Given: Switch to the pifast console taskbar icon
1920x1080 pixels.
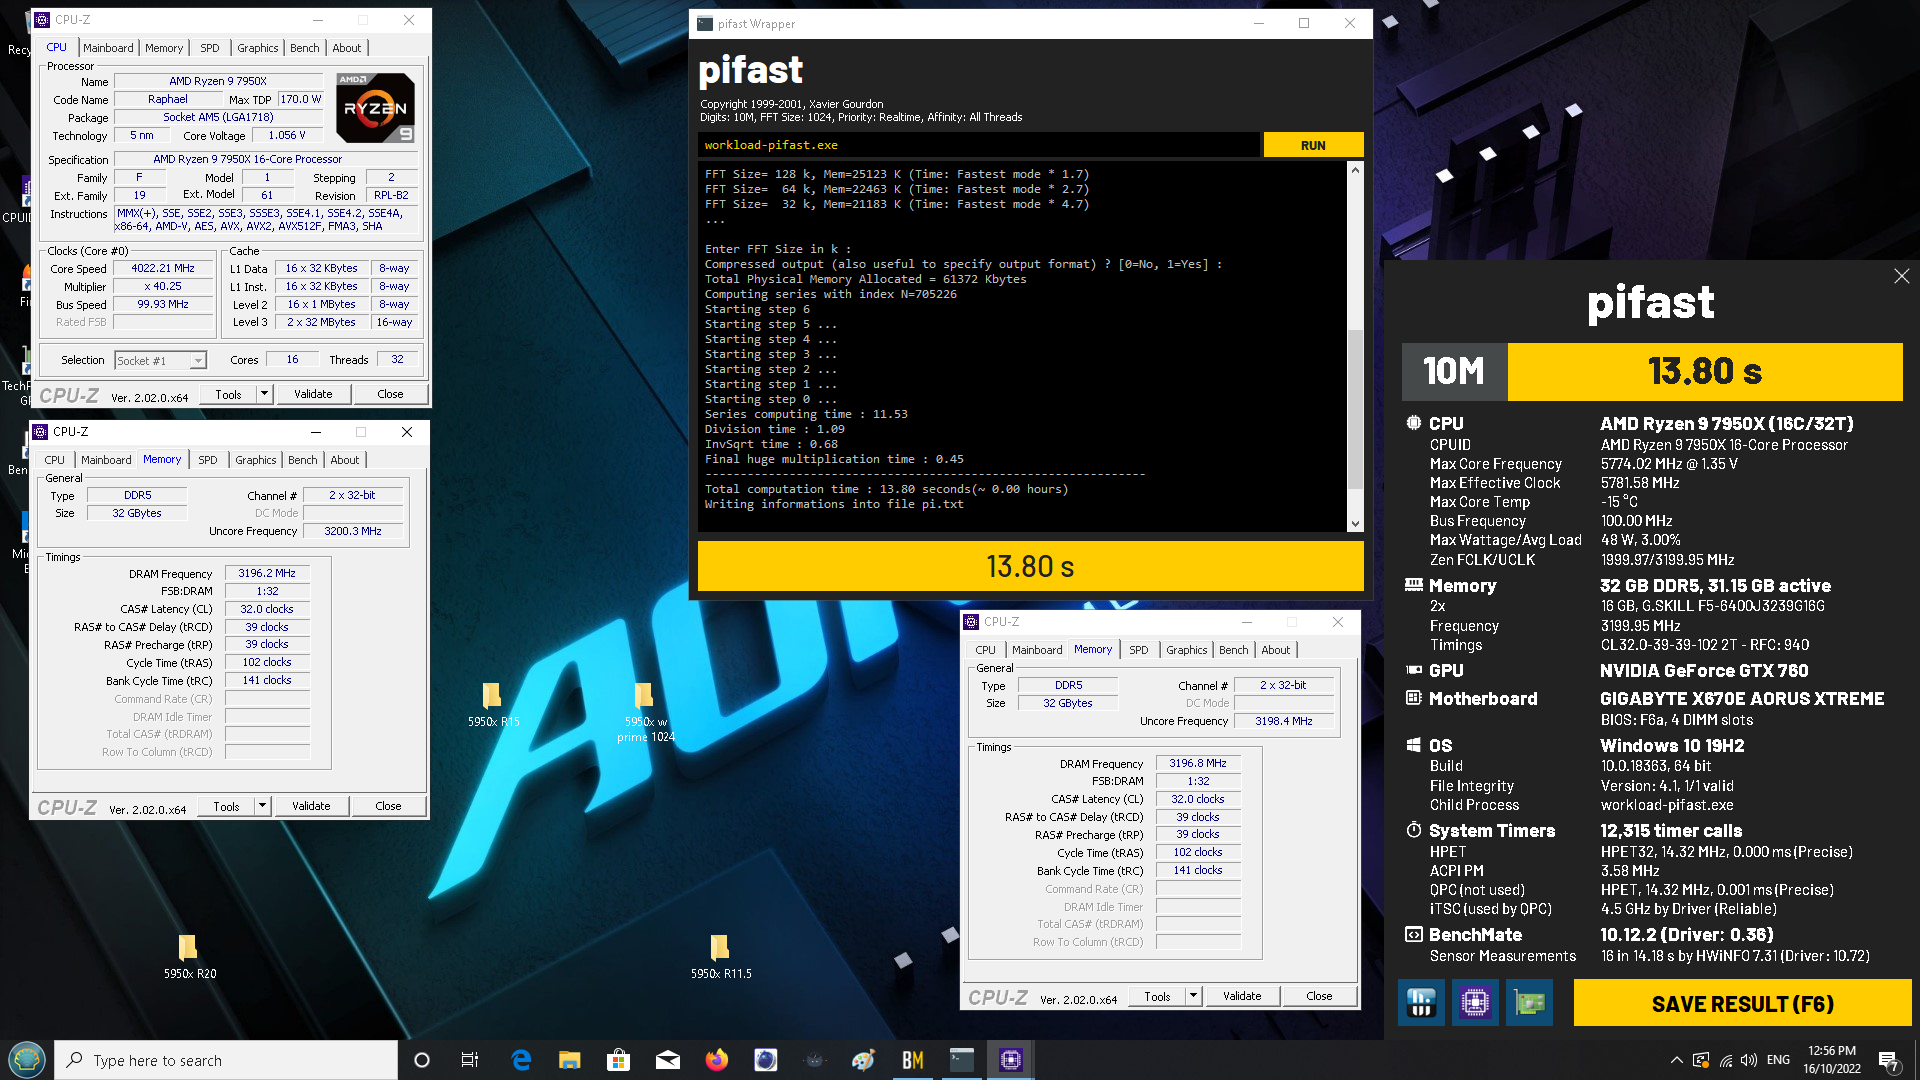Looking at the screenshot, I should coord(962,1060).
